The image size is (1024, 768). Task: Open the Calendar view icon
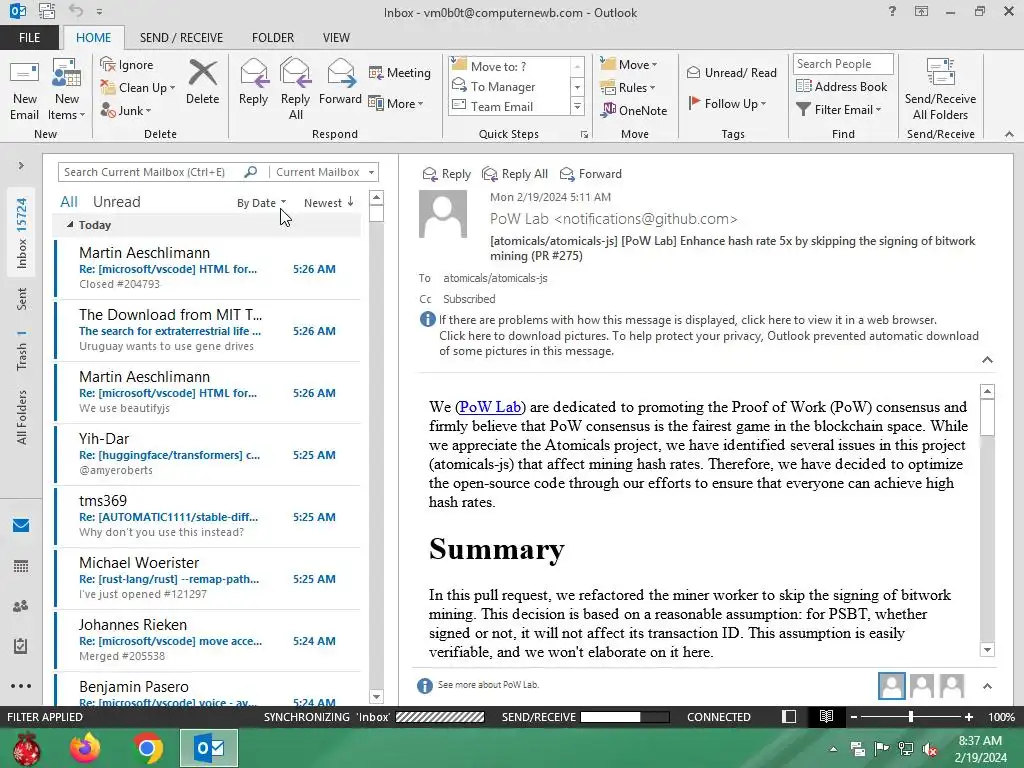(x=21, y=566)
